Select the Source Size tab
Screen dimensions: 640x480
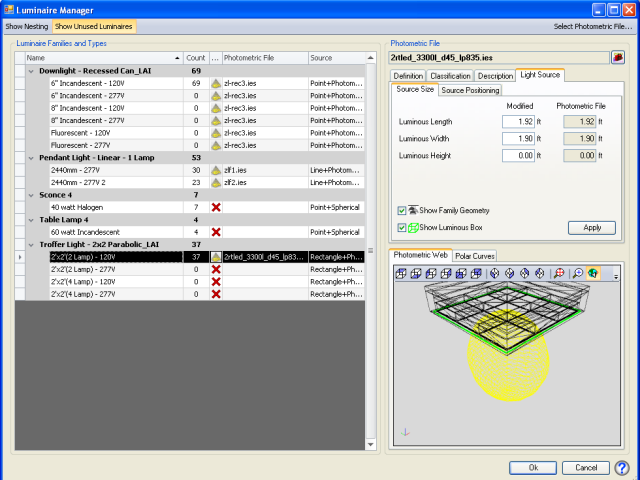pyautogui.click(x=415, y=89)
